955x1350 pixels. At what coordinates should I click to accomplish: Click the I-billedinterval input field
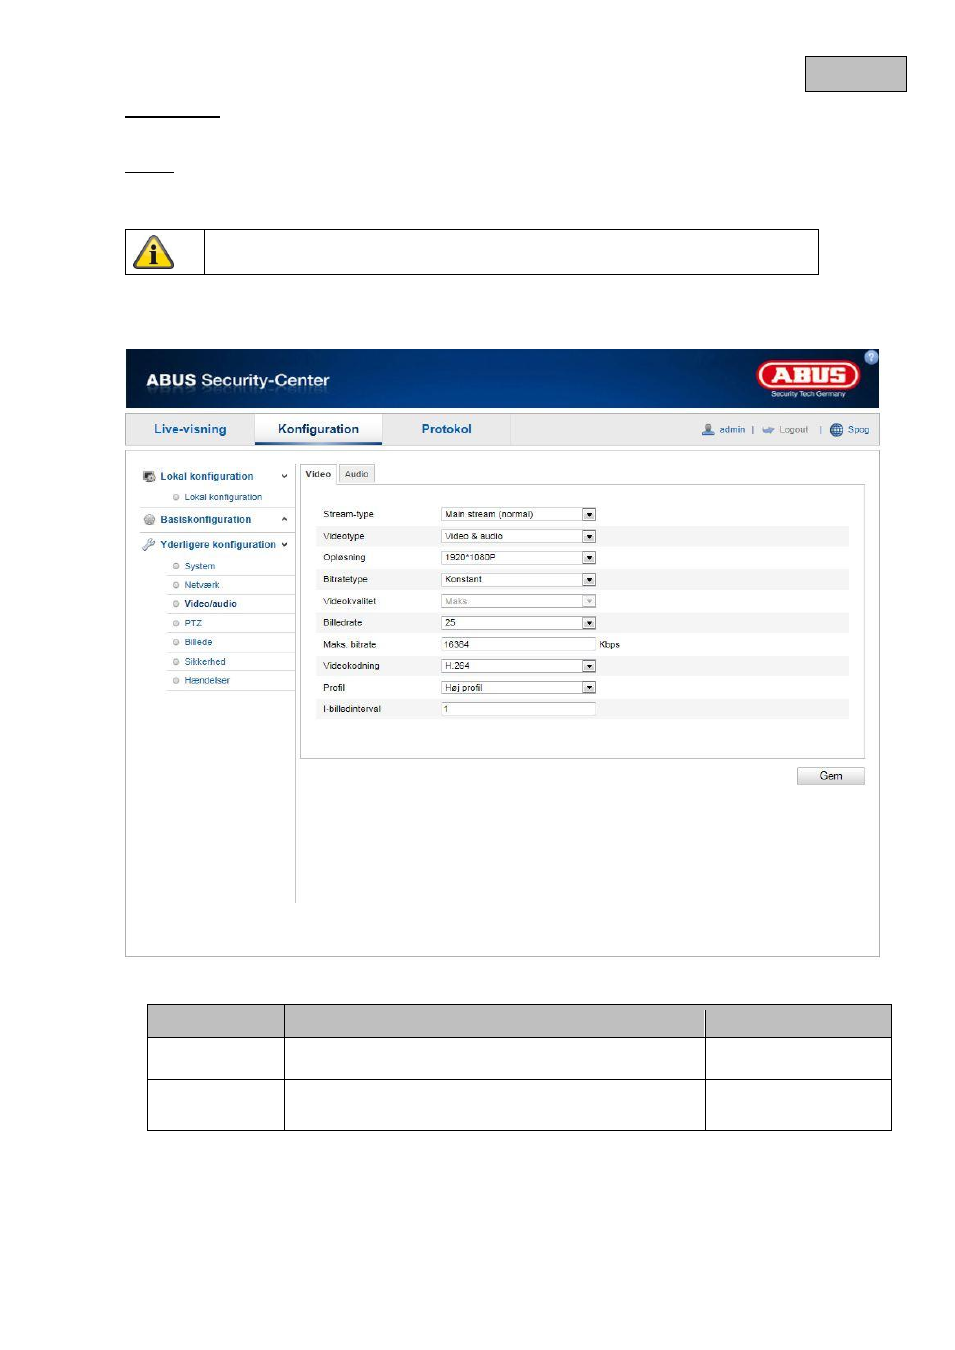[x=518, y=709]
